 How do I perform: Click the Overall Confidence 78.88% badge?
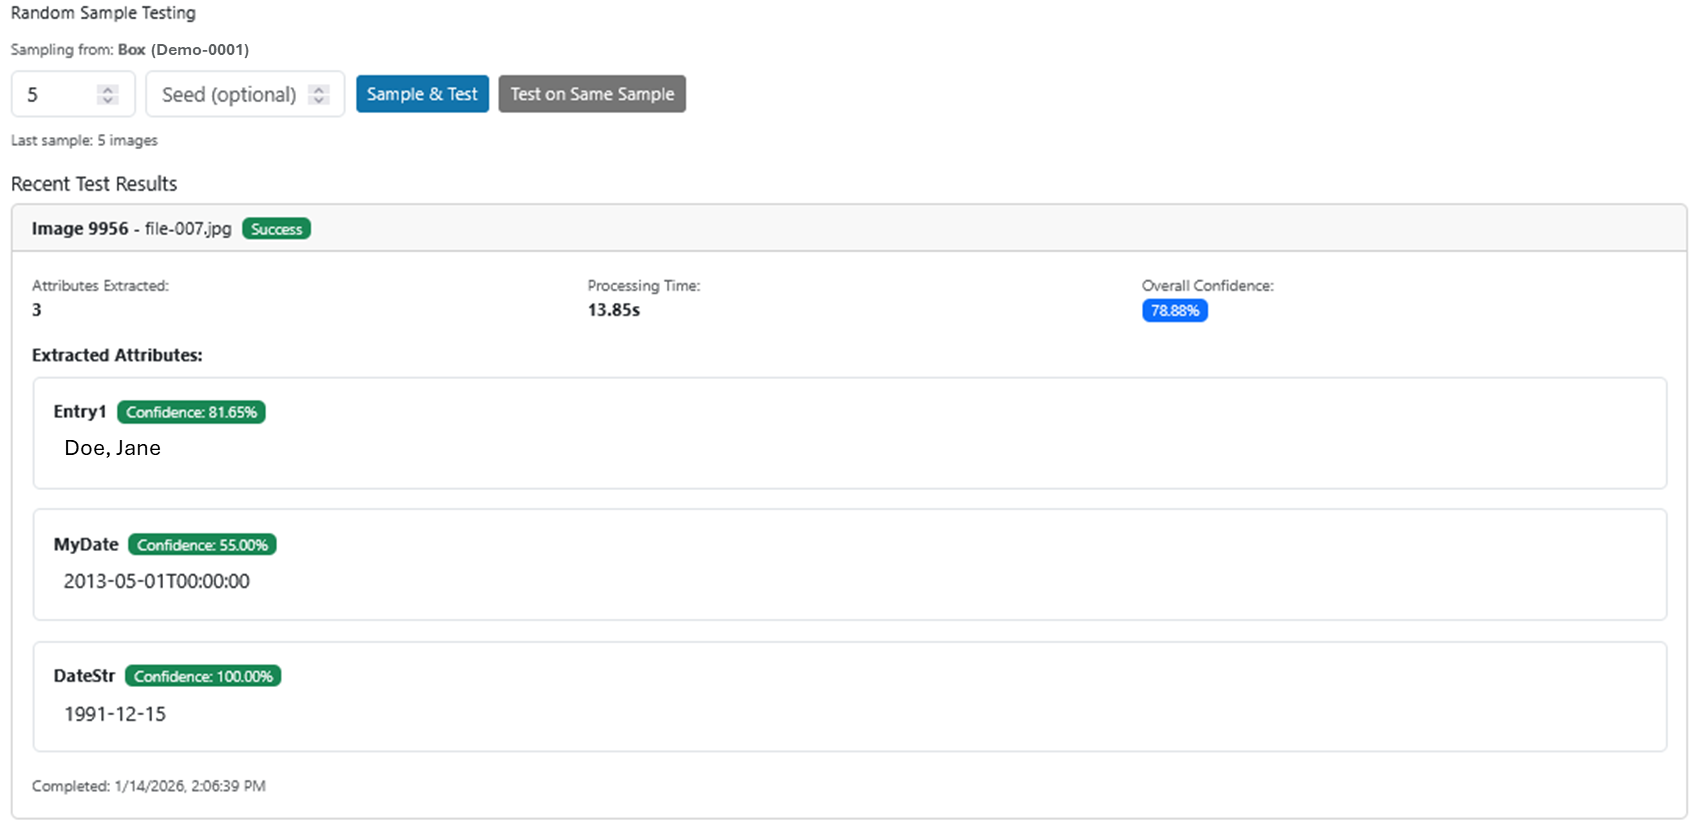tap(1174, 311)
